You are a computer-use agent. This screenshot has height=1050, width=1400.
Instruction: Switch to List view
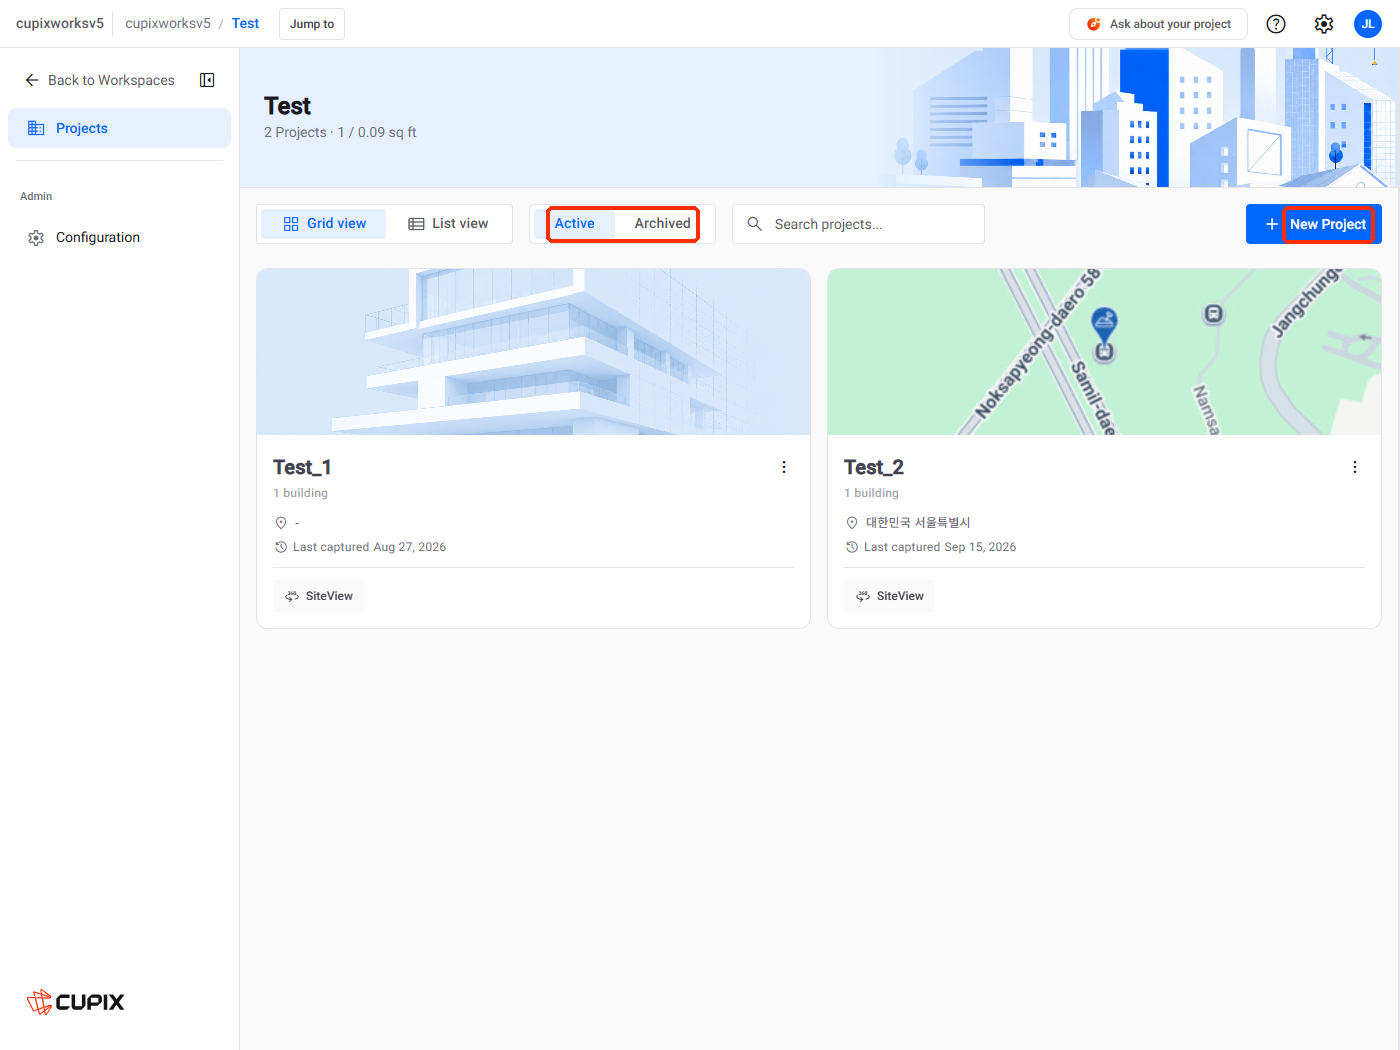[x=448, y=224]
